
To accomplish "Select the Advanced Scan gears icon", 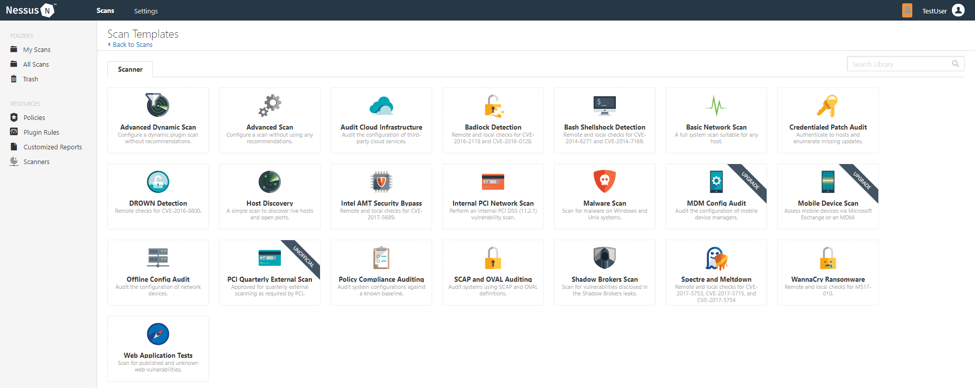I will [270, 106].
